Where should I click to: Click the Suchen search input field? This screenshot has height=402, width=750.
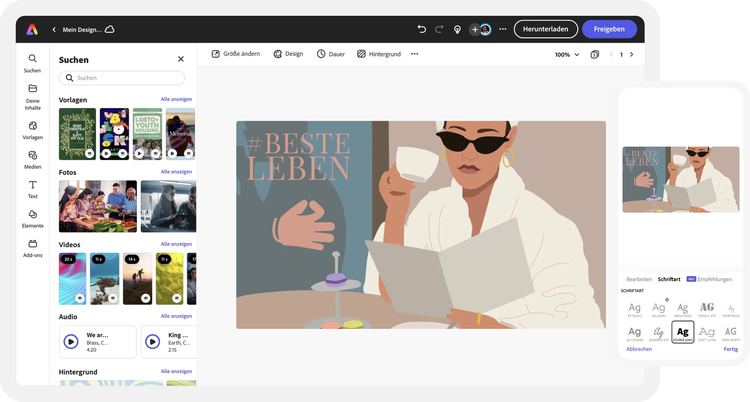click(x=122, y=78)
